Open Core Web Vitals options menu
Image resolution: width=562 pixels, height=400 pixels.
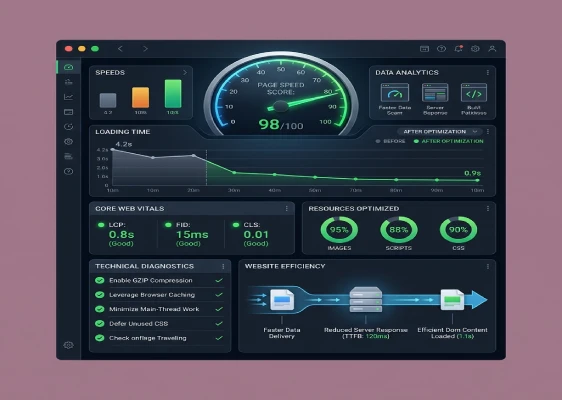[x=286, y=209]
